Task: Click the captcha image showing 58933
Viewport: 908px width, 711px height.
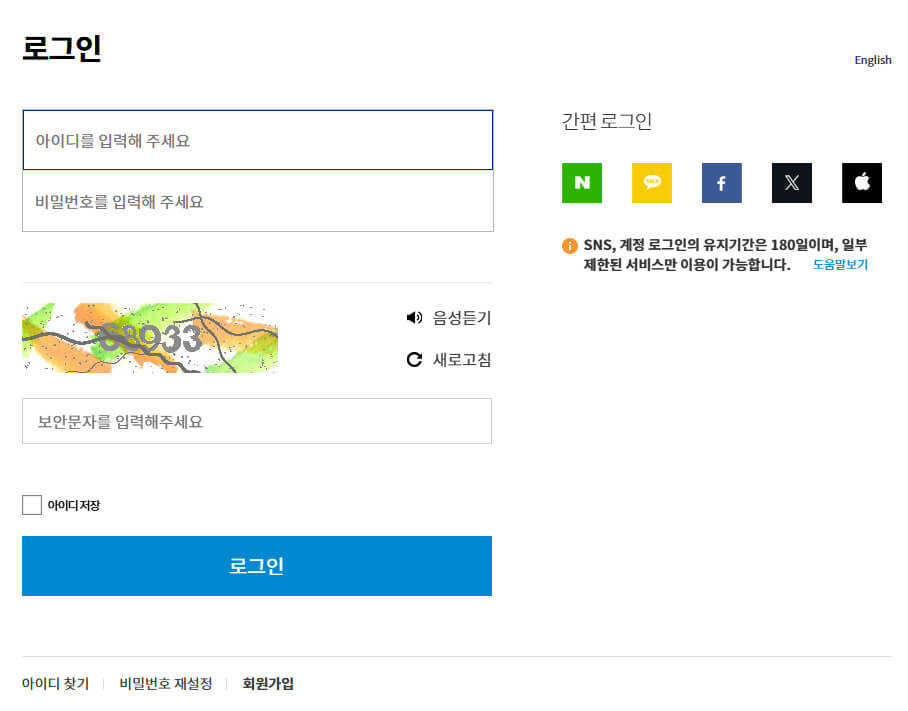Action: 150,338
